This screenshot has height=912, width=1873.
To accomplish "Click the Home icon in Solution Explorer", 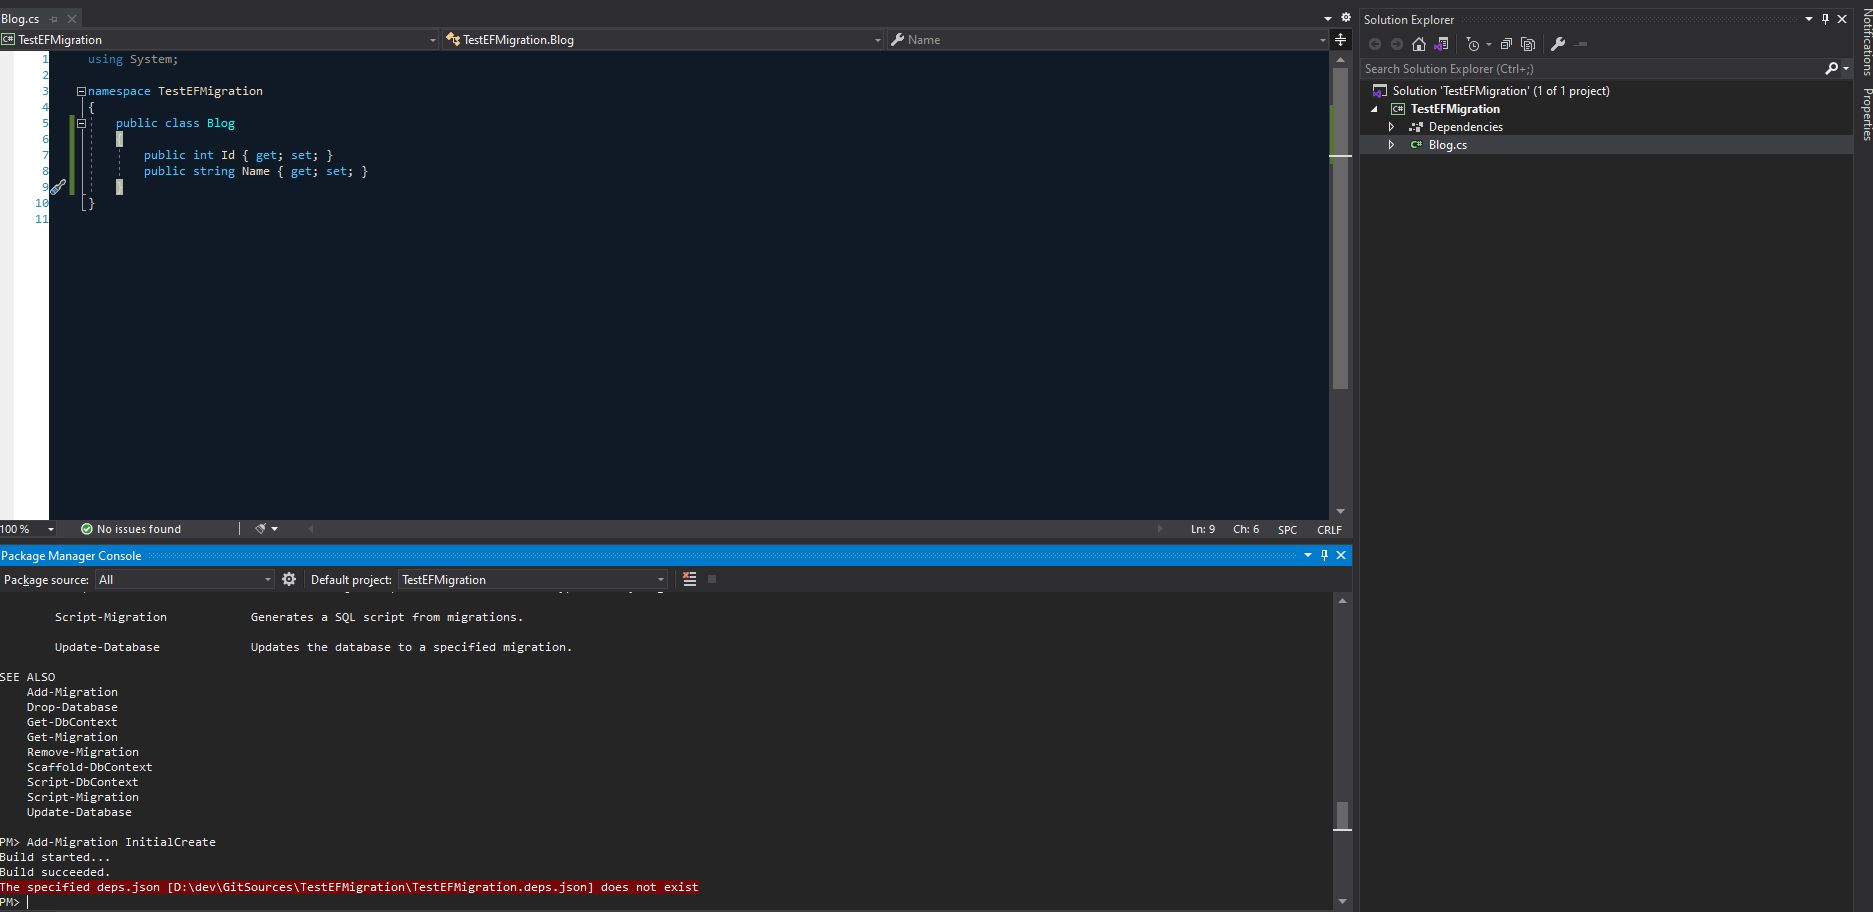I will pyautogui.click(x=1419, y=44).
